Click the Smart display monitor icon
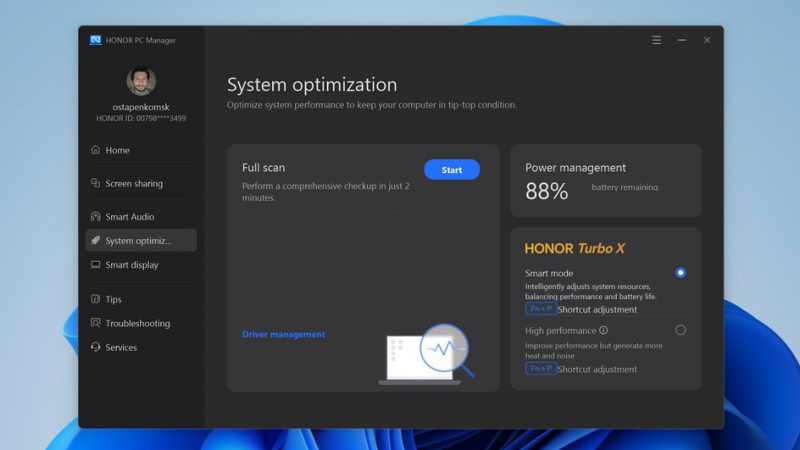 click(95, 264)
